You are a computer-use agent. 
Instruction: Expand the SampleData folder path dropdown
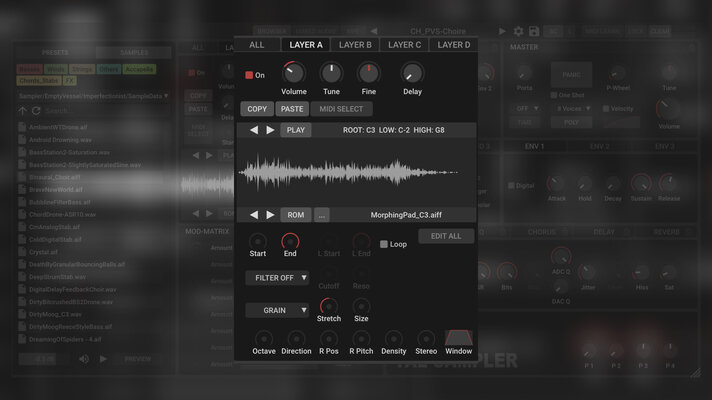point(93,96)
